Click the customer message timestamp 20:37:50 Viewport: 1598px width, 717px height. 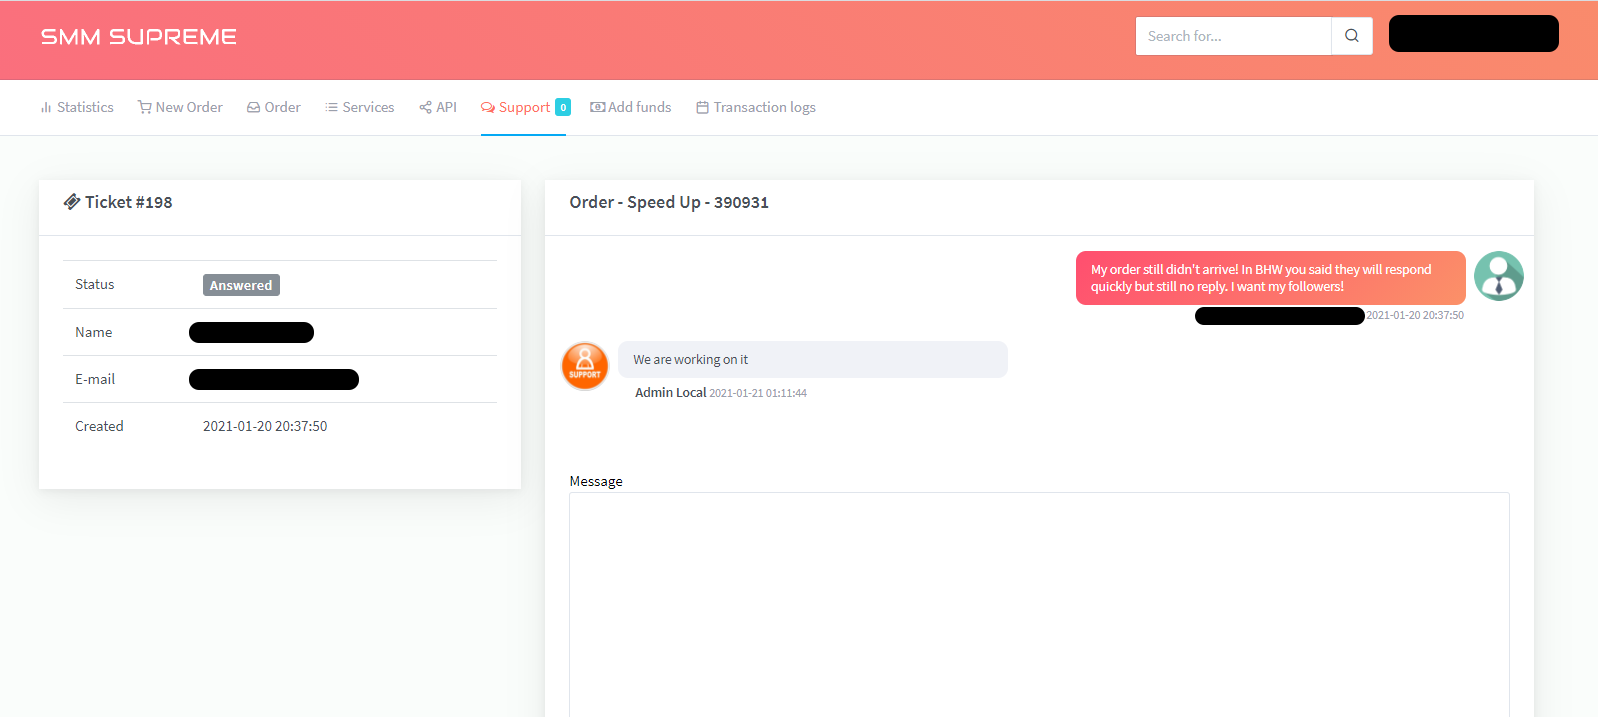tap(1415, 315)
